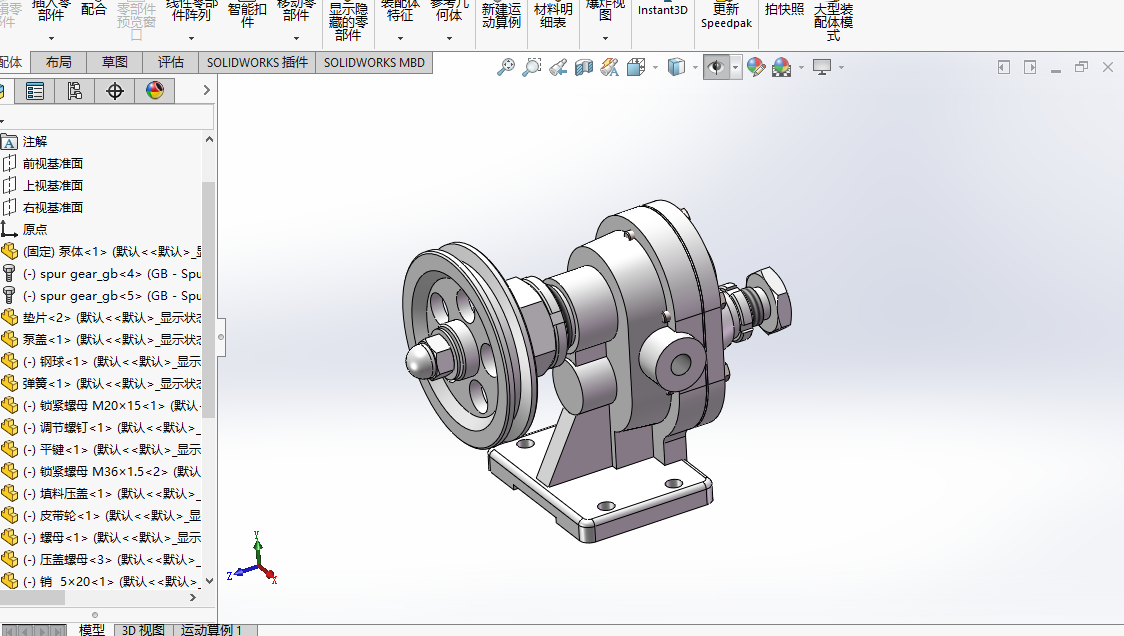Switch to the 运动算例 1 tab
Image resolution: width=1124 pixels, height=636 pixels.
point(211,630)
